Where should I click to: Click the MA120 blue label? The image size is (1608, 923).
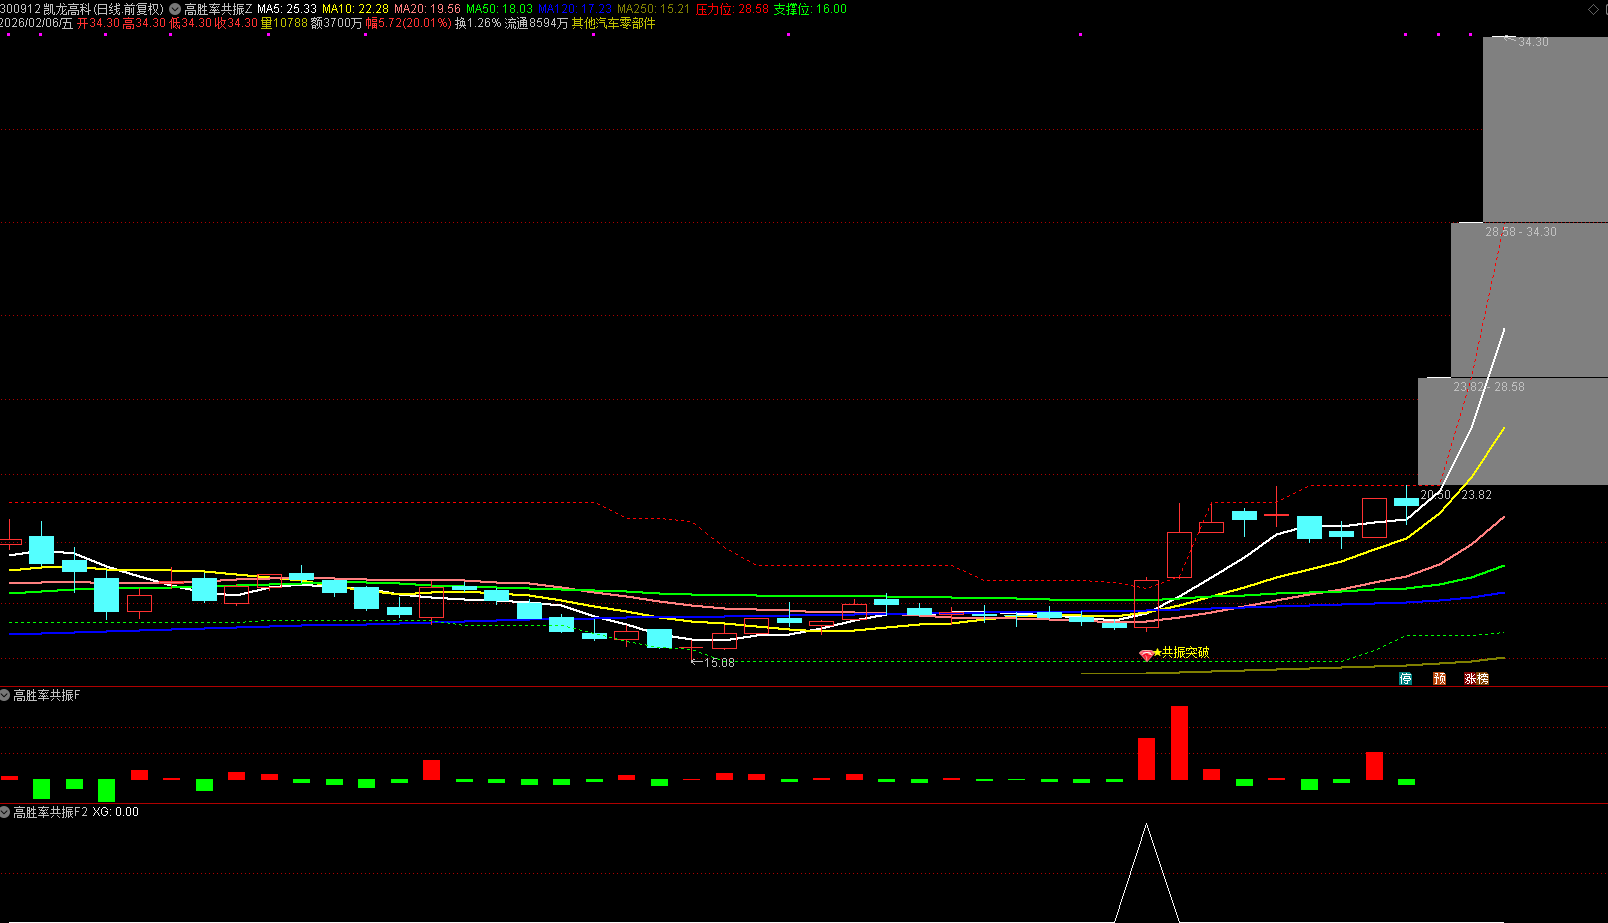click(575, 9)
